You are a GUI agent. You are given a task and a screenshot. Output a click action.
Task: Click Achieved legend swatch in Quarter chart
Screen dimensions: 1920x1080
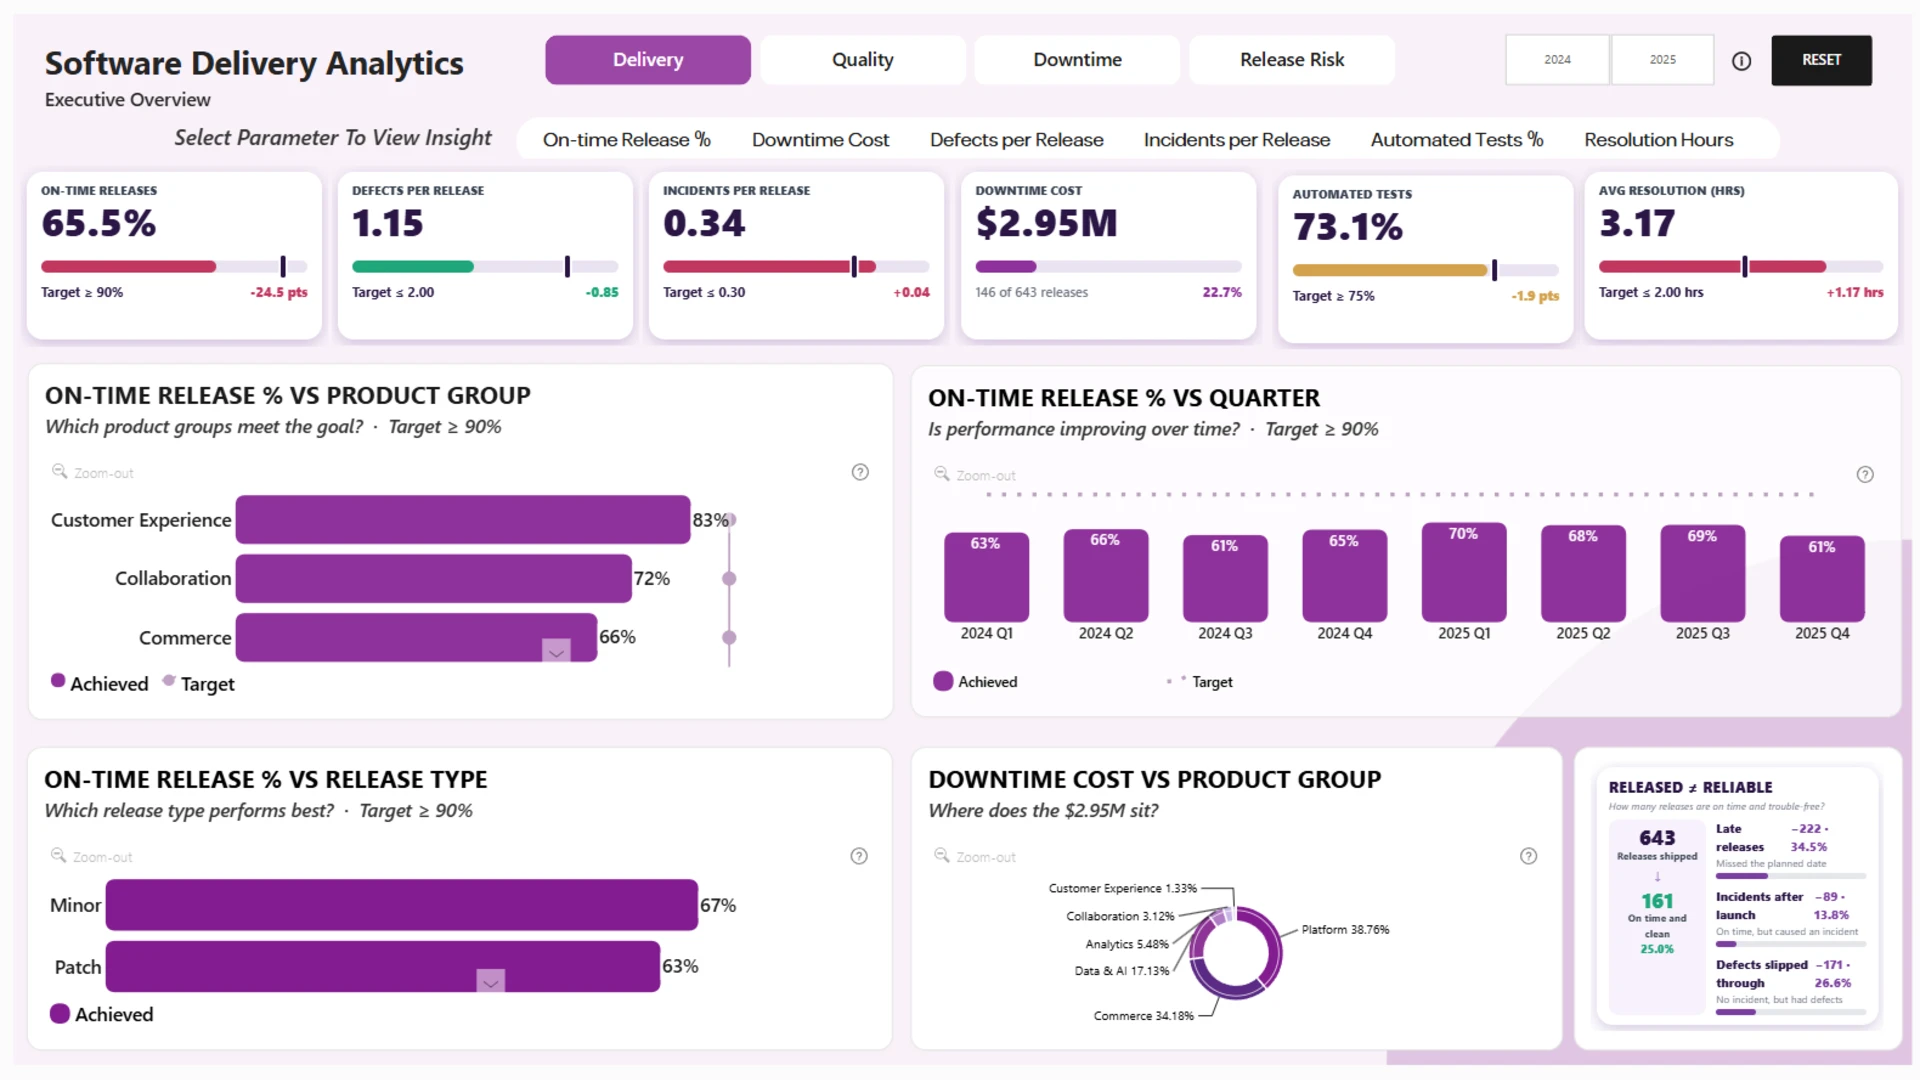pyautogui.click(x=943, y=681)
